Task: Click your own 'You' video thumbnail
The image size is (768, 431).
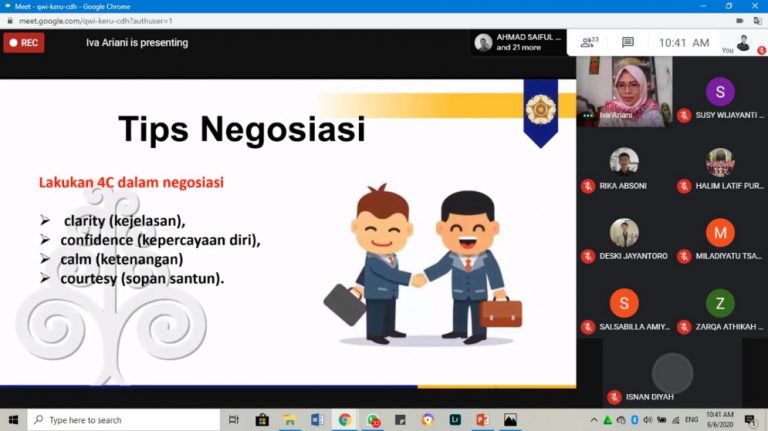Action: pyautogui.click(x=743, y=43)
